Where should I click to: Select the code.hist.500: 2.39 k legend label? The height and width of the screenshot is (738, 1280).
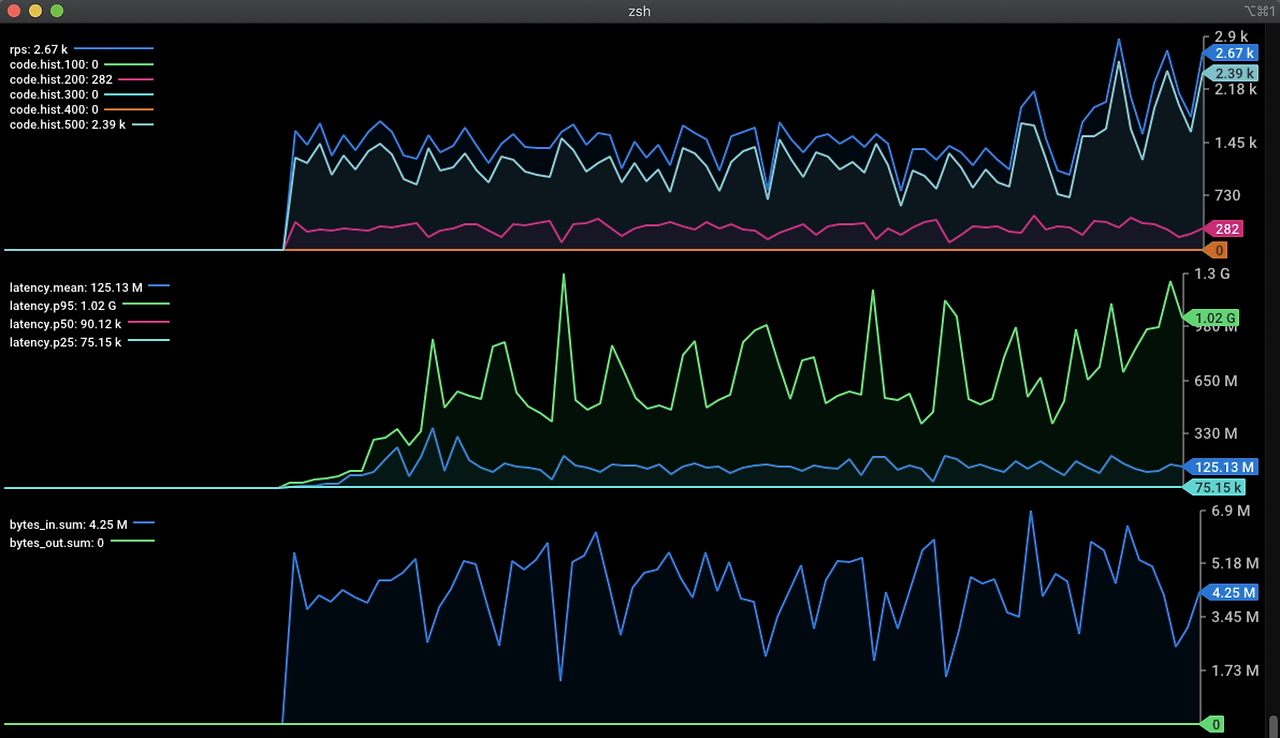[67, 124]
